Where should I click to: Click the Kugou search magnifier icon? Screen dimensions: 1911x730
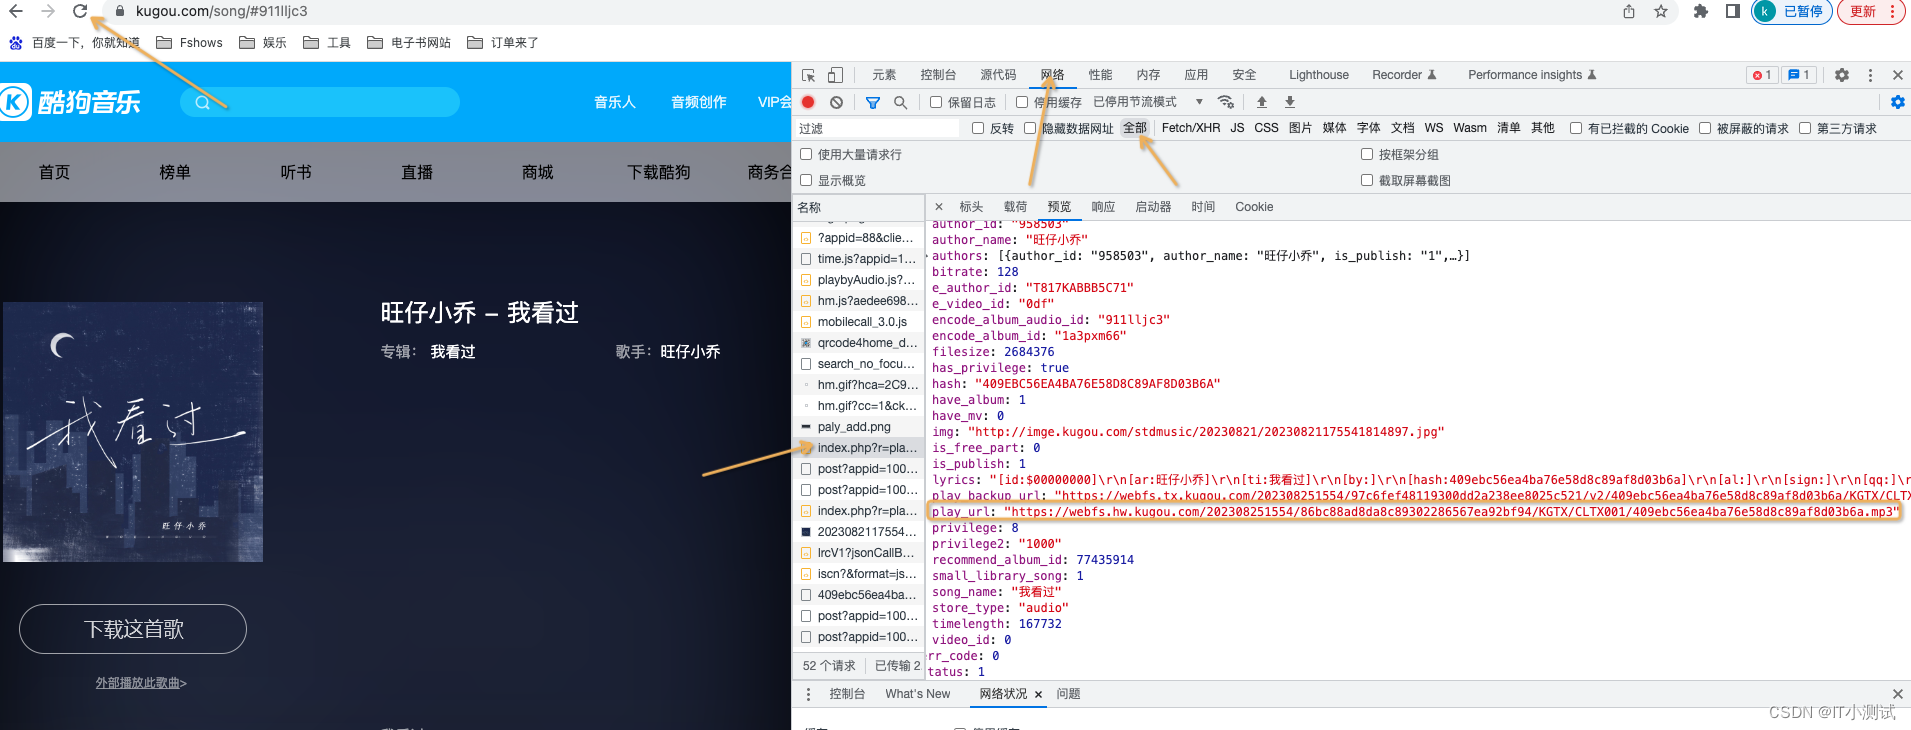click(203, 102)
